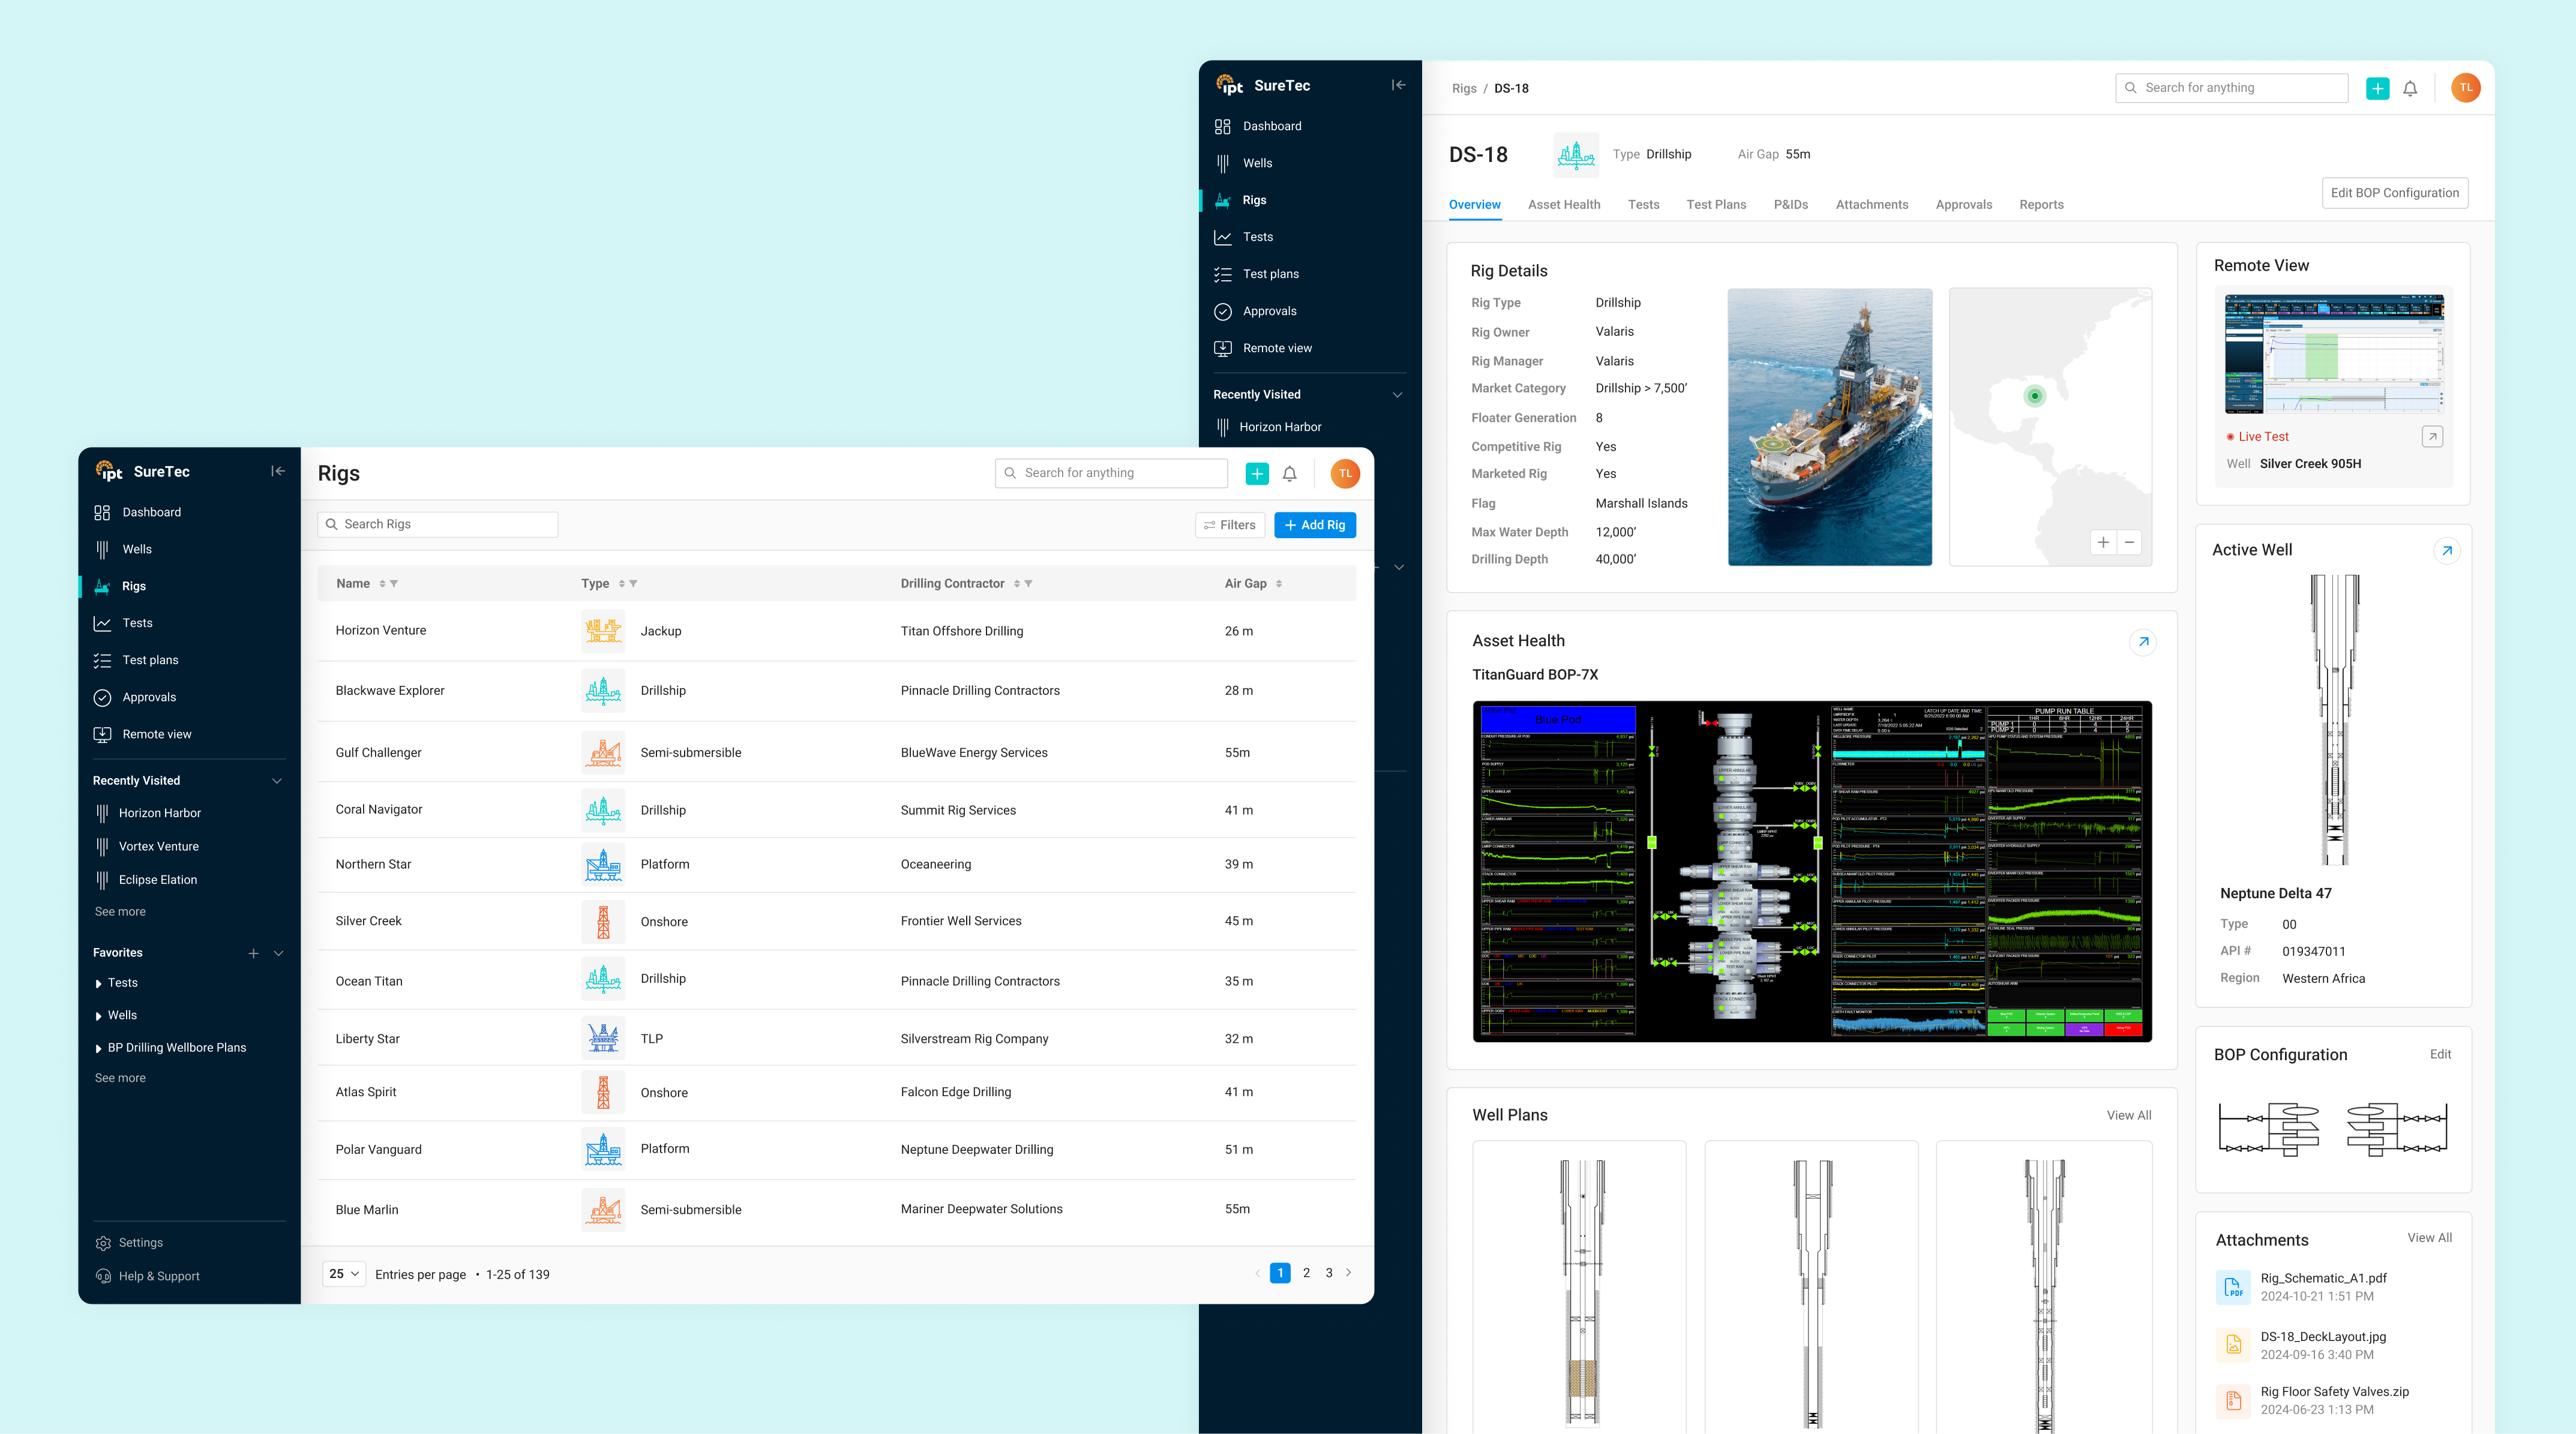The image size is (2576, 1434).
Task: Open the Test Plans tab
Action: [1716, 205]
